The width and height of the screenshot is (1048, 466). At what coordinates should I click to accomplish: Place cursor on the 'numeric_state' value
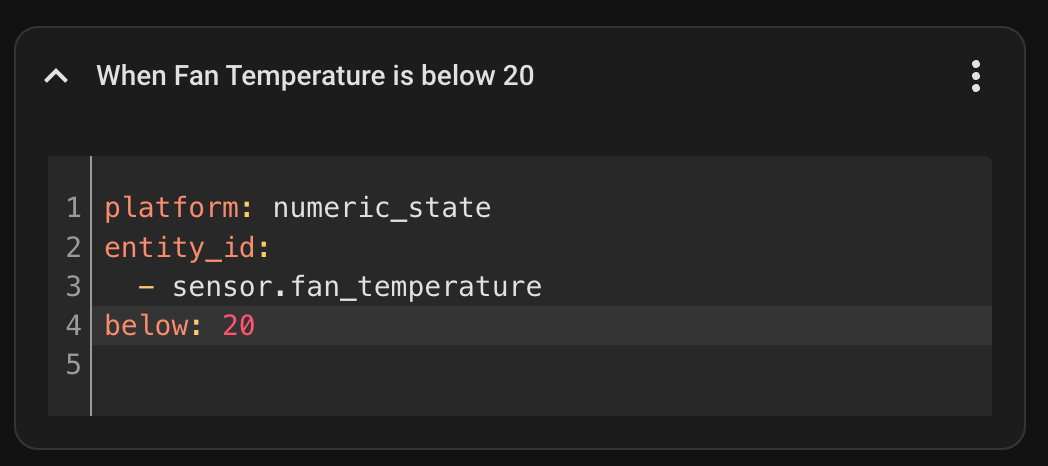pyautogui.click(x=382, y=208)
